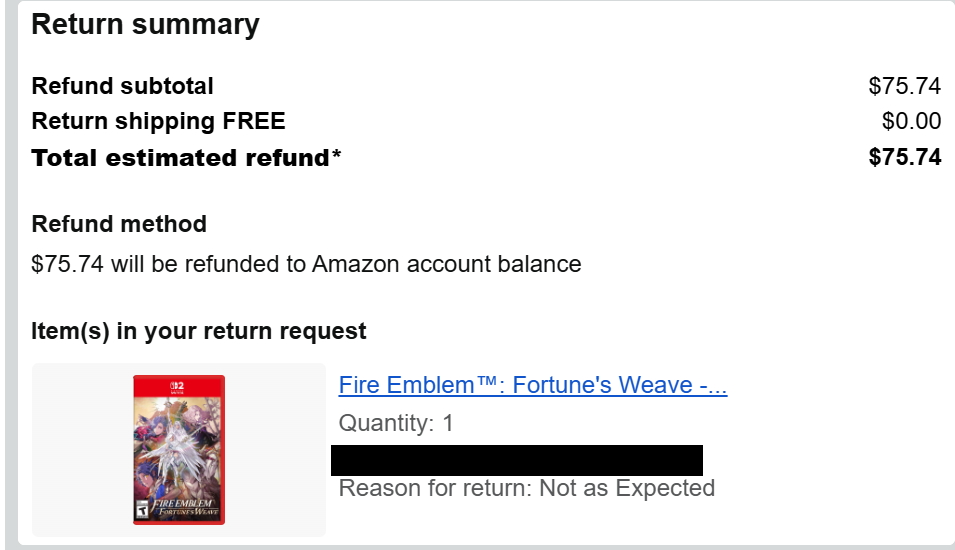Open the Fire Emblem Fortune's Weave product link
Screen dimensions: 955x550
(533, 385)
